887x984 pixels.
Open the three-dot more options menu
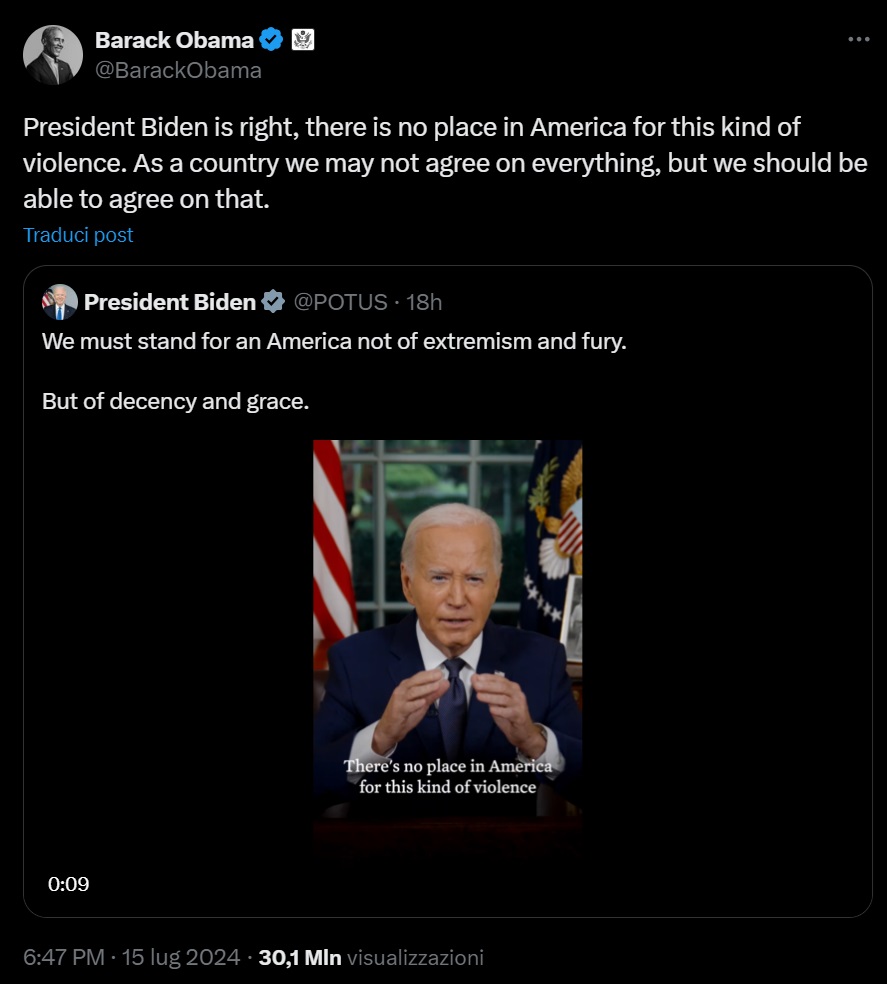point(858,39)
